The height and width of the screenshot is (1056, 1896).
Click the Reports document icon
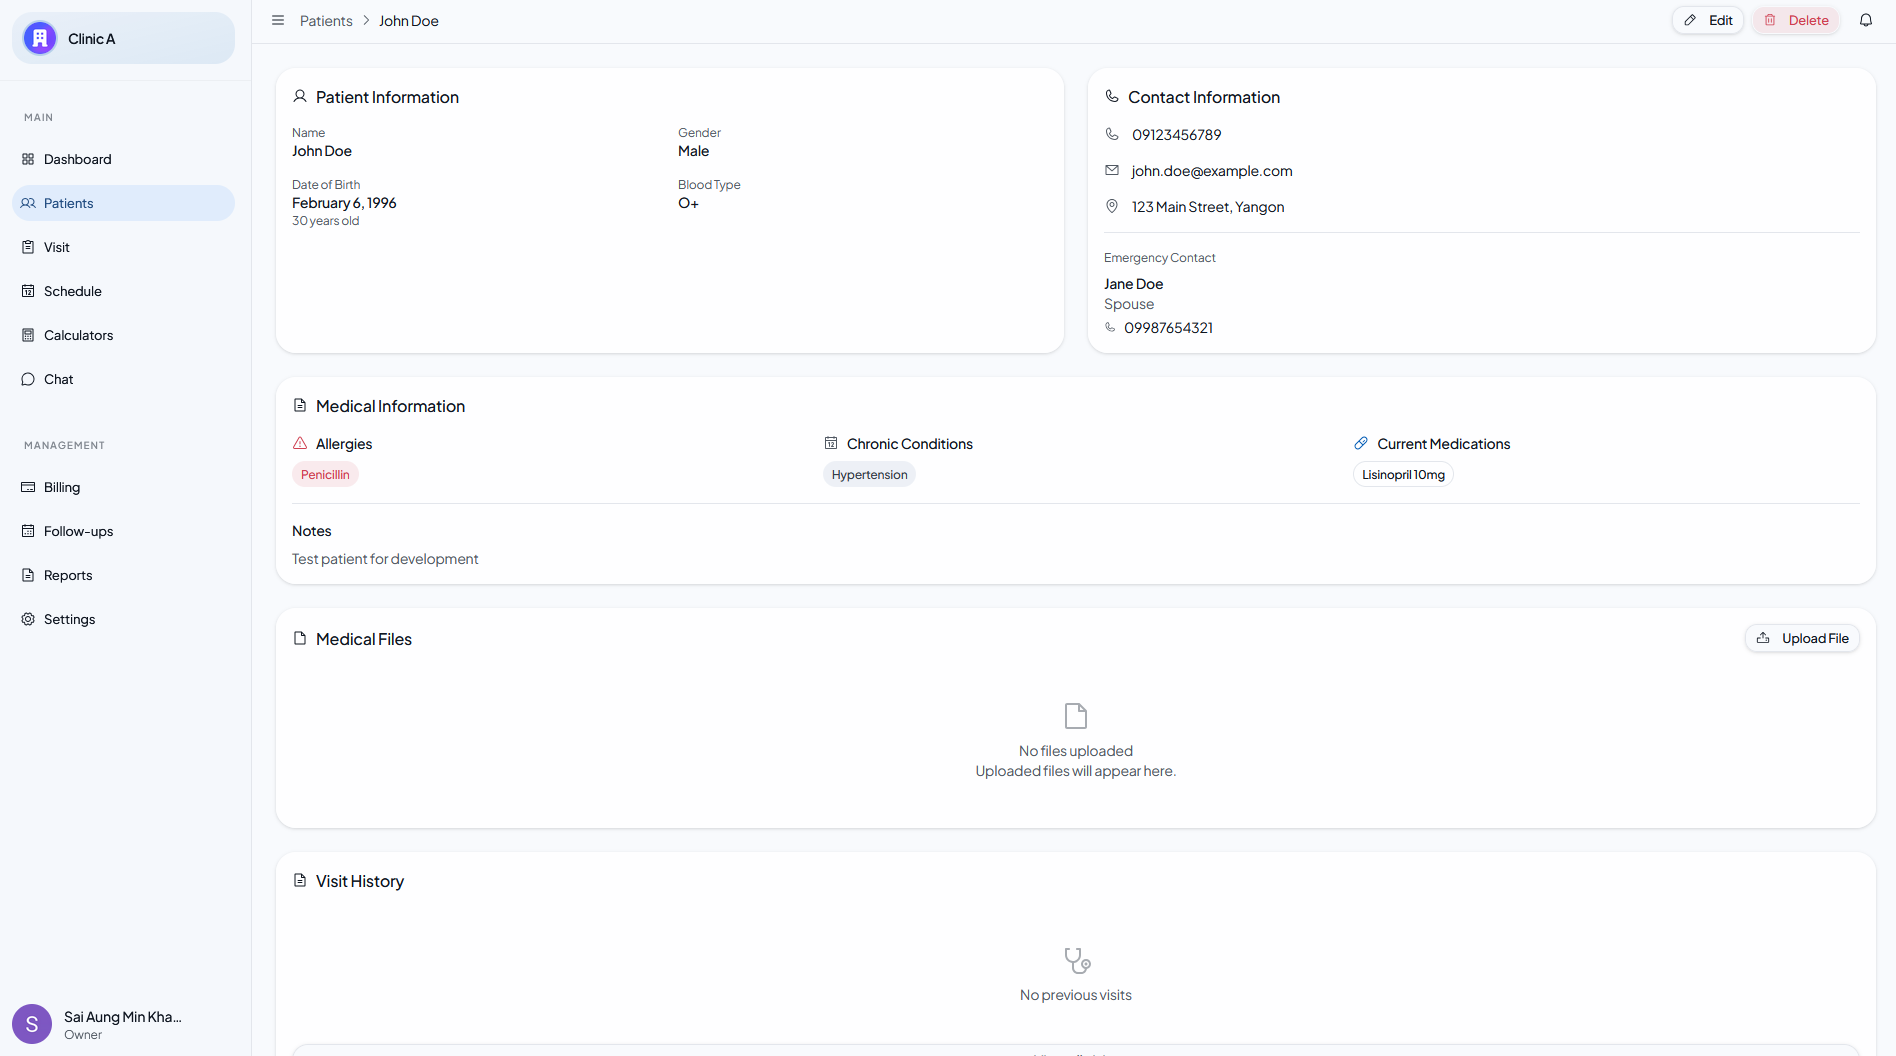click(28, 575)
